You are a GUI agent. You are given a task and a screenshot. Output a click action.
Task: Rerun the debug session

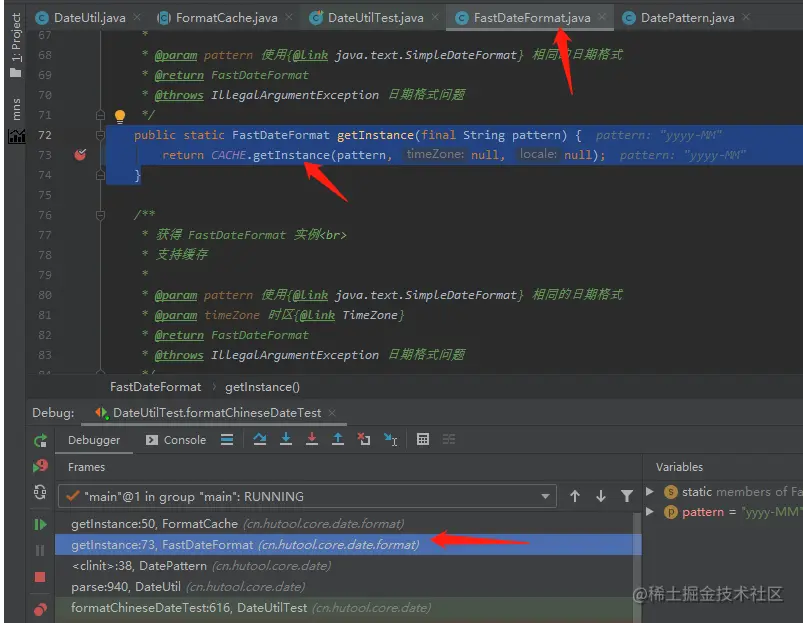point(40,441)
